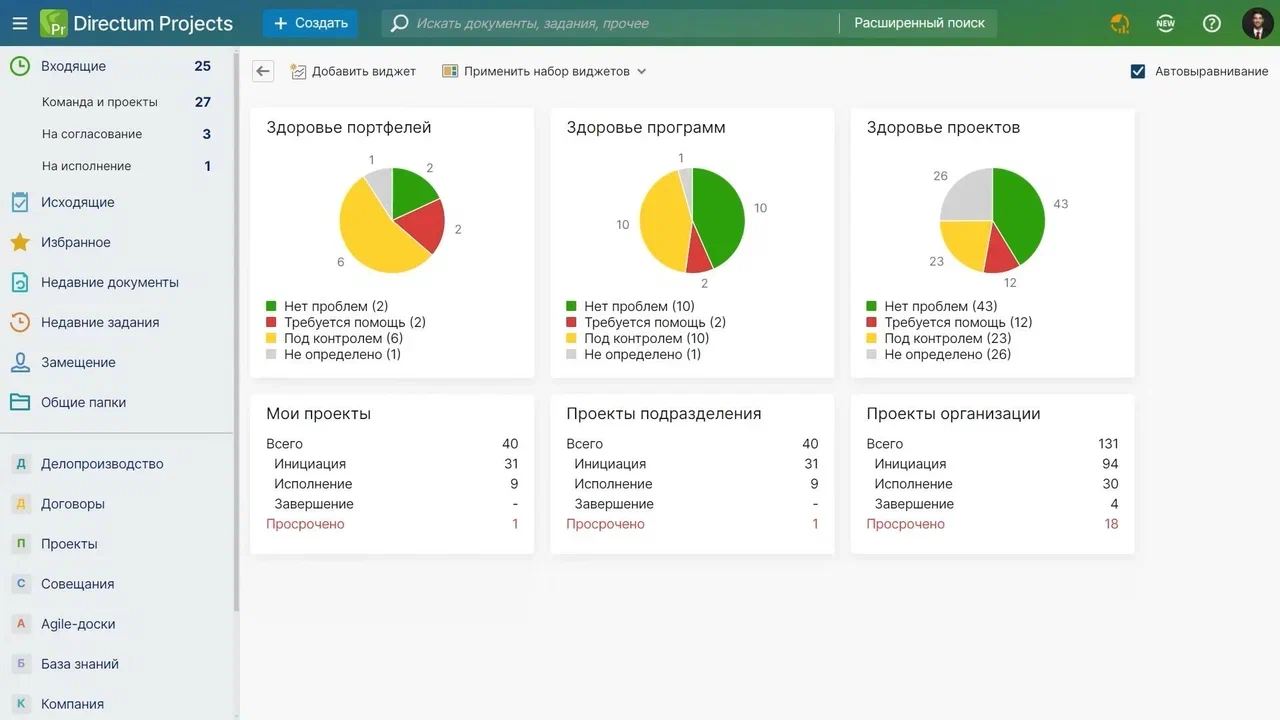
Task: Toggle the Автовыравнивание checkbox
Action: click(x=1138, y=71)
